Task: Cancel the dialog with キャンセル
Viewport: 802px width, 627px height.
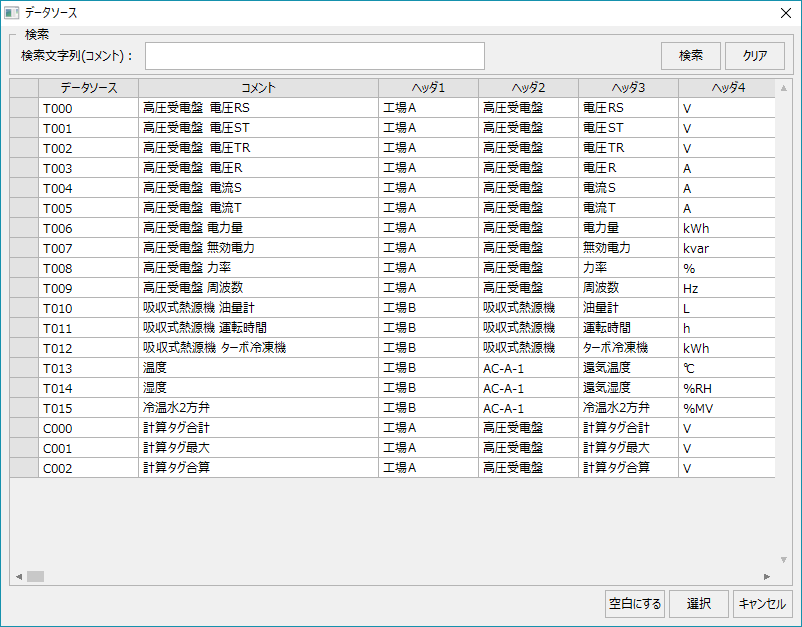Action: (763, 604)
